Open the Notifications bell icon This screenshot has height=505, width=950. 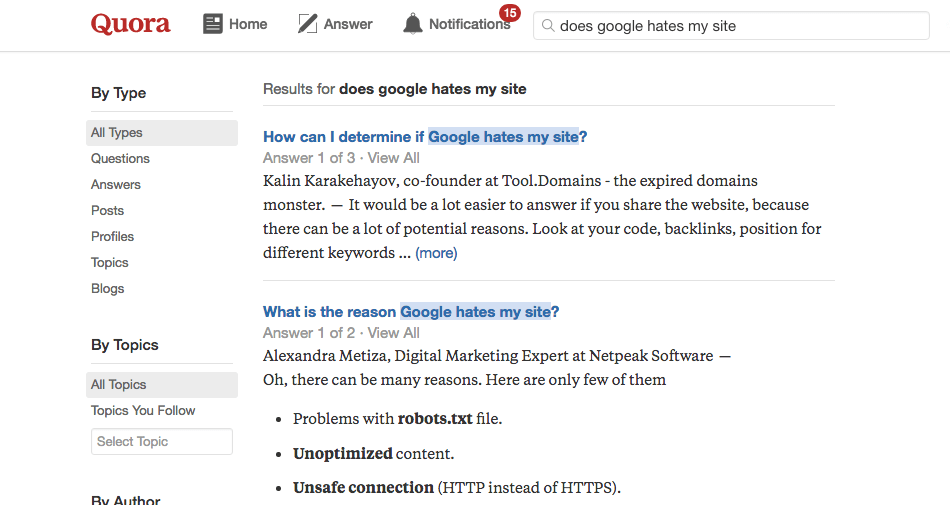413,24
